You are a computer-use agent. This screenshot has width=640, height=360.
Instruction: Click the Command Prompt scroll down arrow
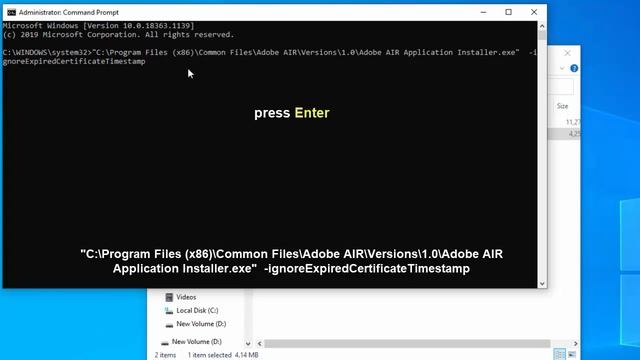tap(542, 284)
